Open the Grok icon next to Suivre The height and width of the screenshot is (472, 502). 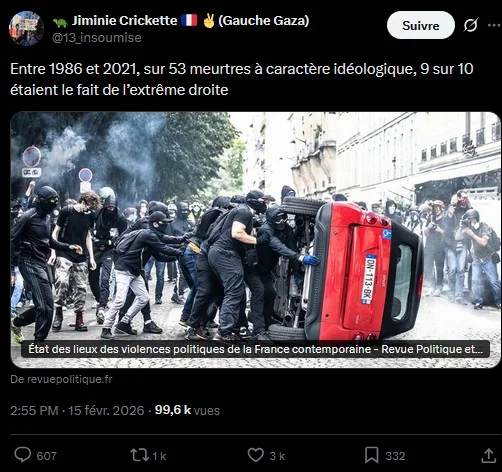471,25
